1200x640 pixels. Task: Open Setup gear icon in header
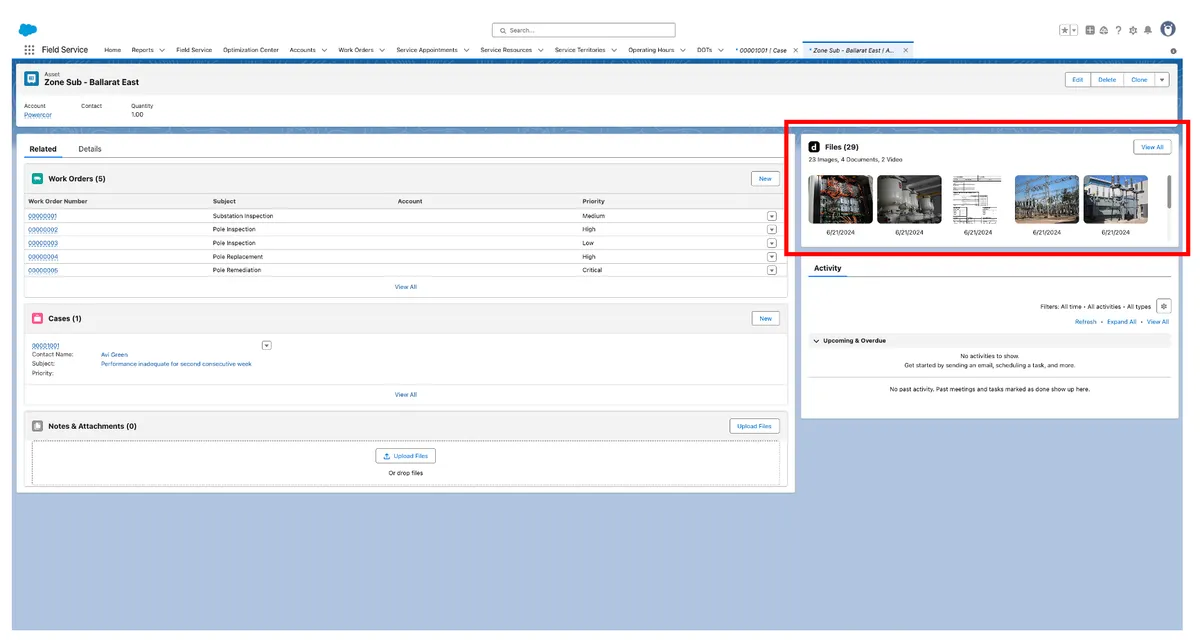pyautogui.click(x=1133, y=30)
